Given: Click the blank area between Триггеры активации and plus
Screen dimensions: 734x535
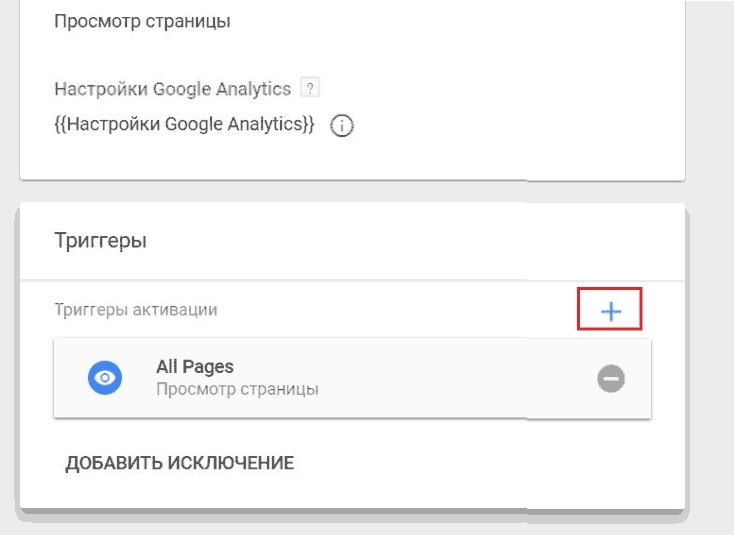Looking at the screenshot, I should click(x=398, y=310).
